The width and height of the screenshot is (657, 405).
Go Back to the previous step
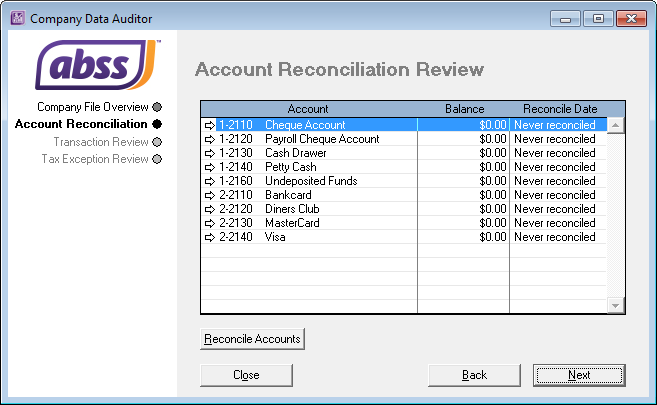(x=475, y=375)
